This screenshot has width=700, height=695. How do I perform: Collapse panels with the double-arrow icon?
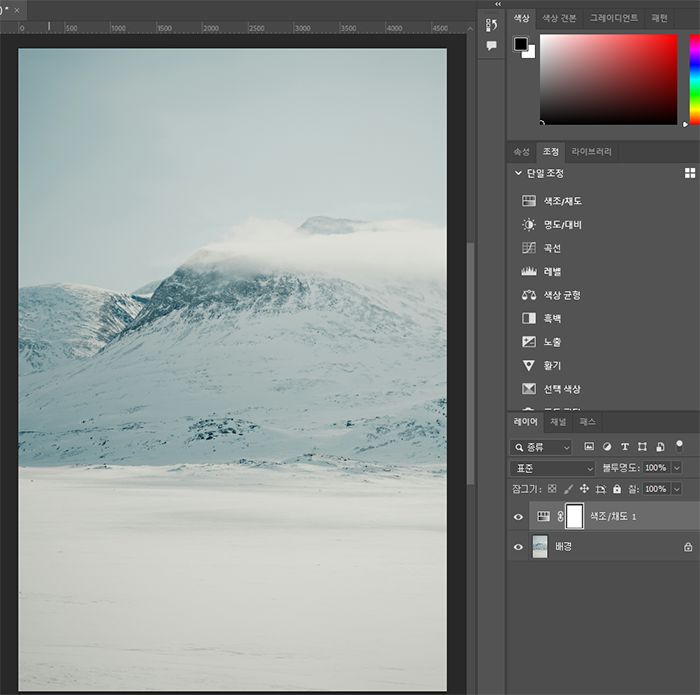click(498, 4)
